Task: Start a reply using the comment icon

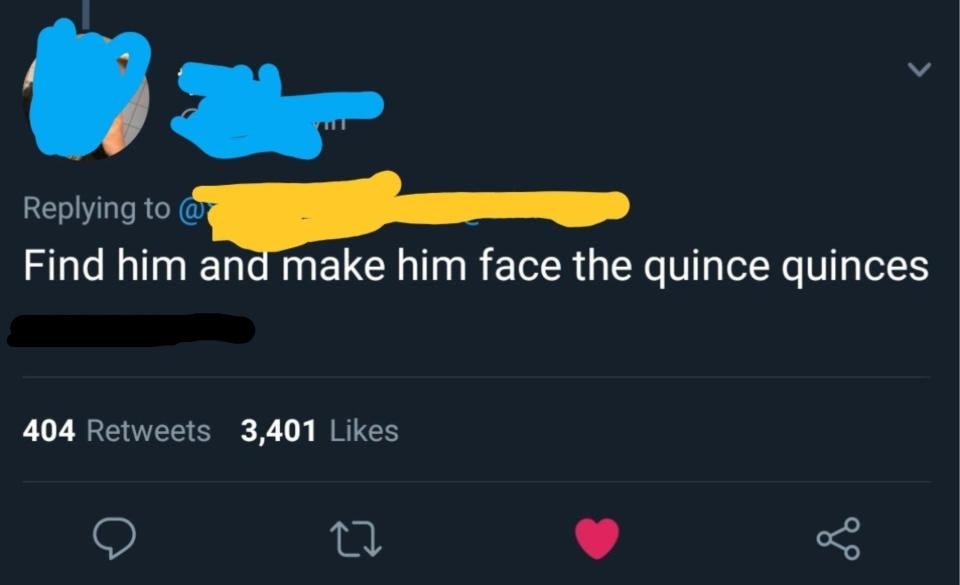Action: (x=115, y=537)
